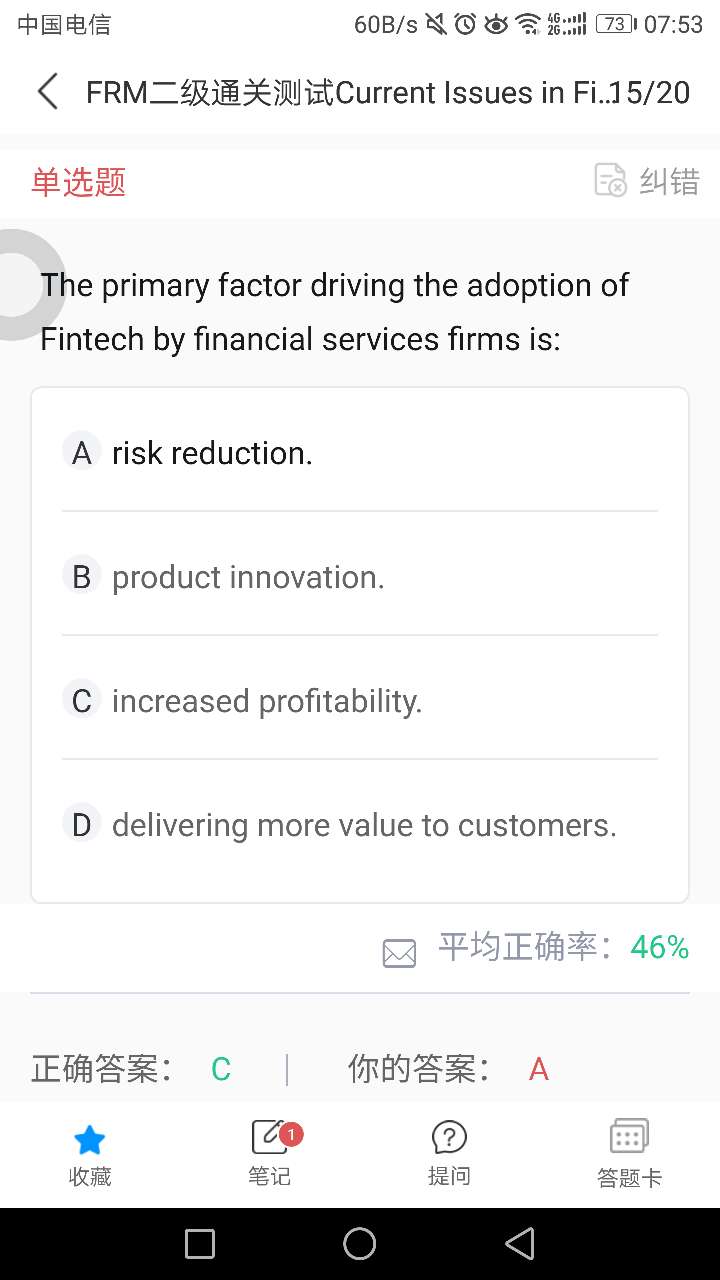Tap the 单选题 question type label
The height and width of the screenshot is (1280, 720).
pyautogui.click(x=79, y=182)
